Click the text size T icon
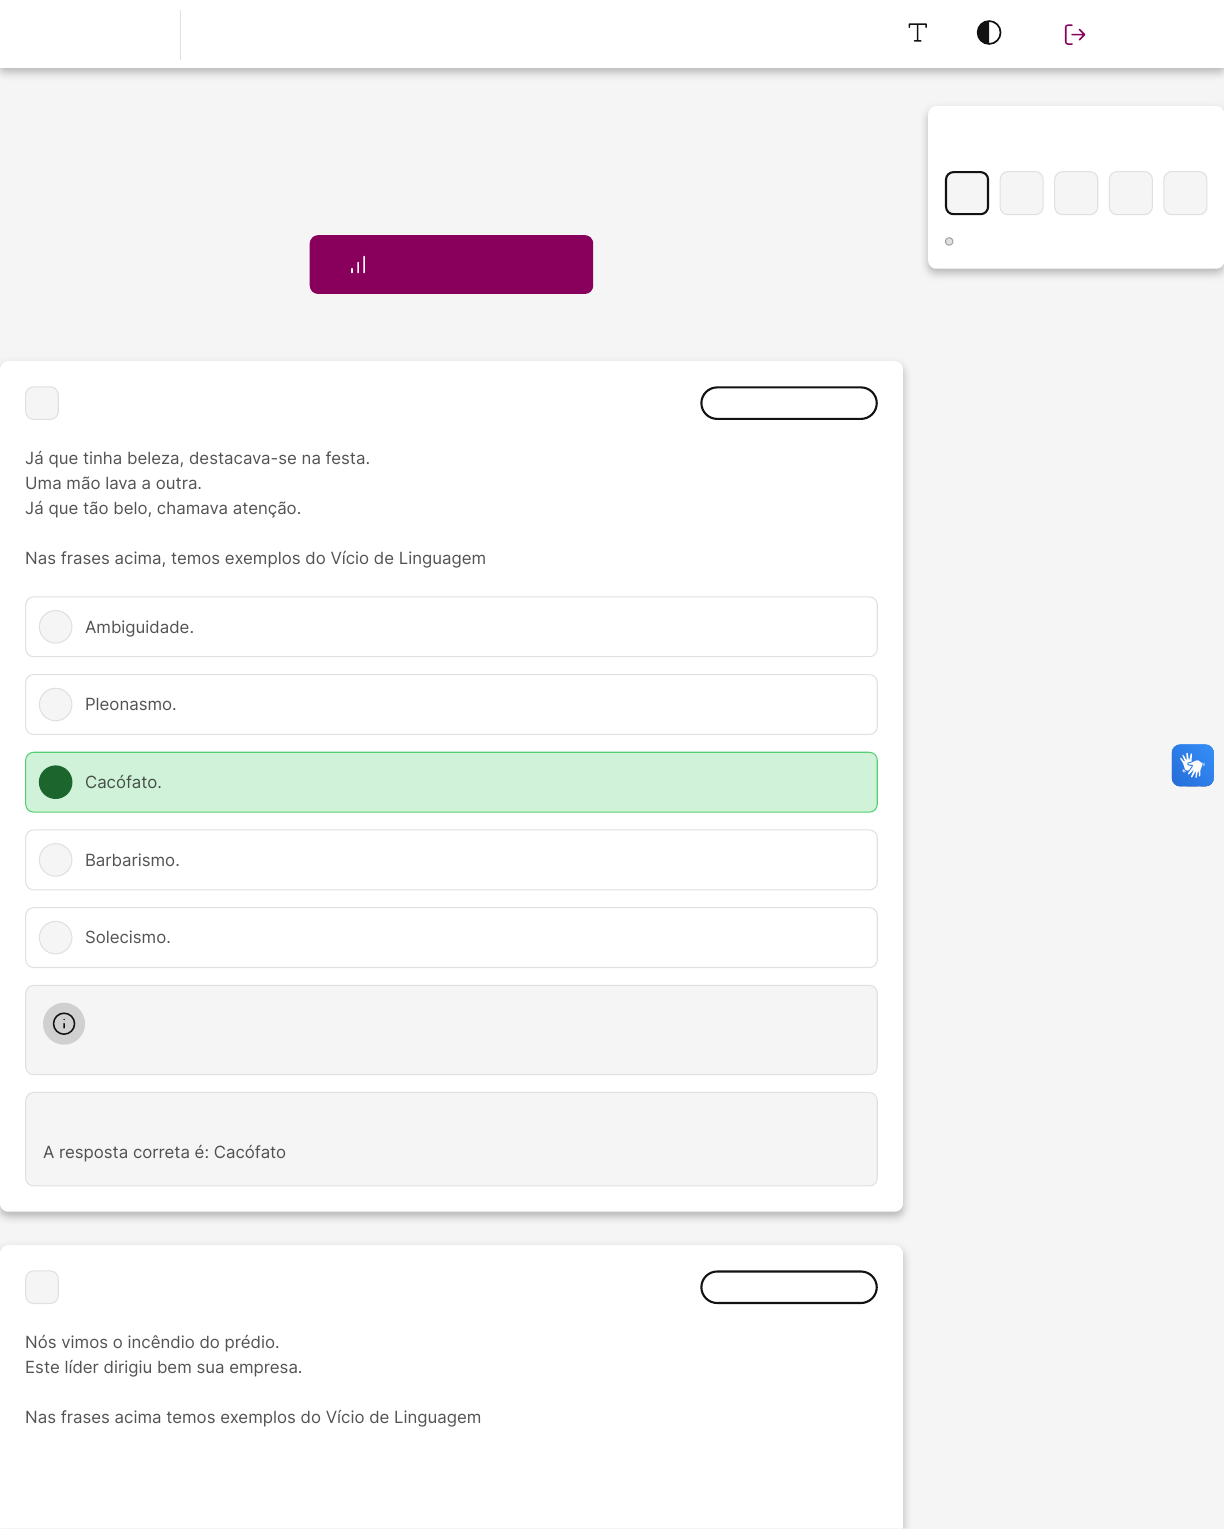Viewport: 1224px width, 1529px height. pyautogui.click(x=917, y=33)
